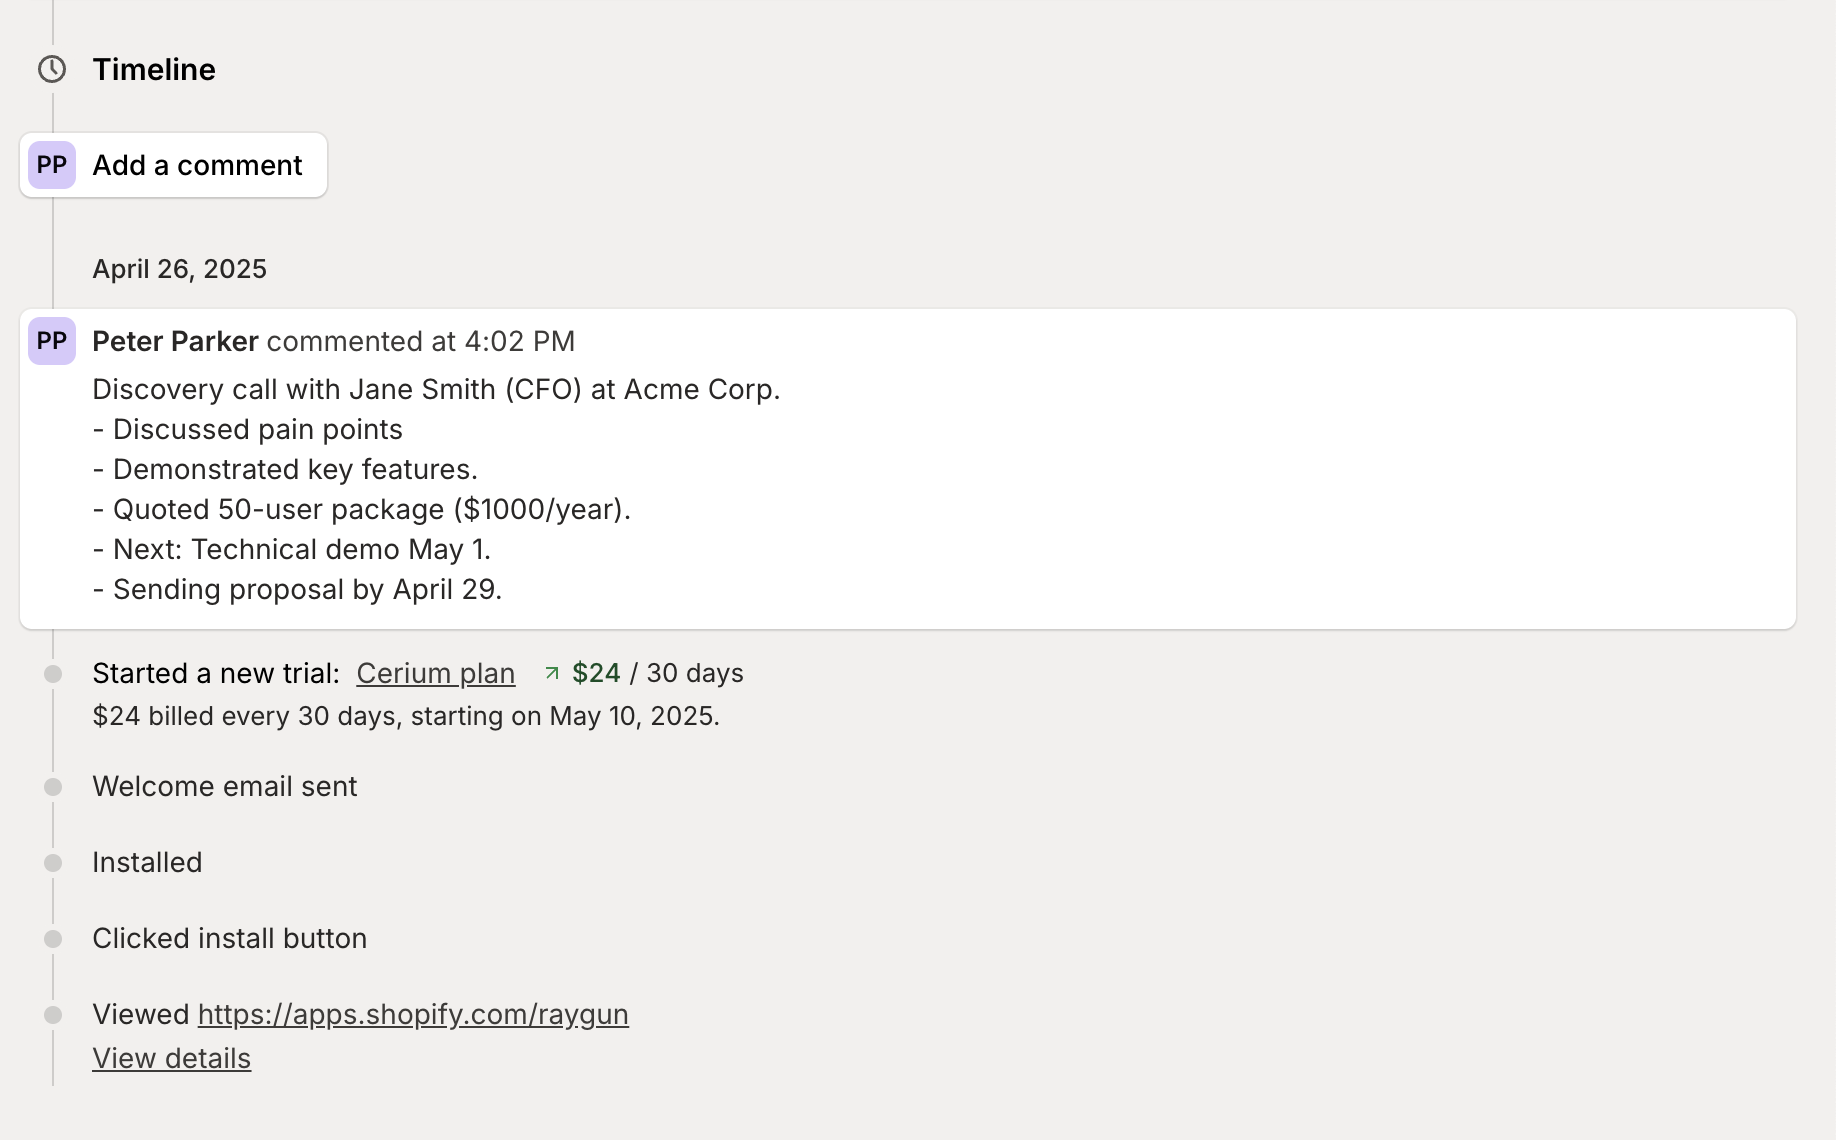
Task: Click the green $24 price amount
Action: click(596, 673)
